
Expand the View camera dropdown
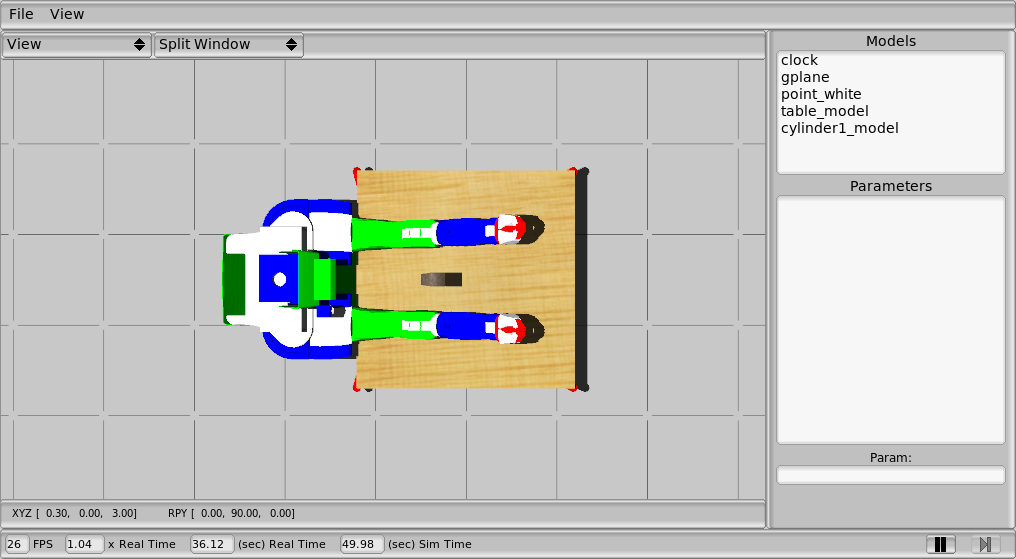pos(76,45)
